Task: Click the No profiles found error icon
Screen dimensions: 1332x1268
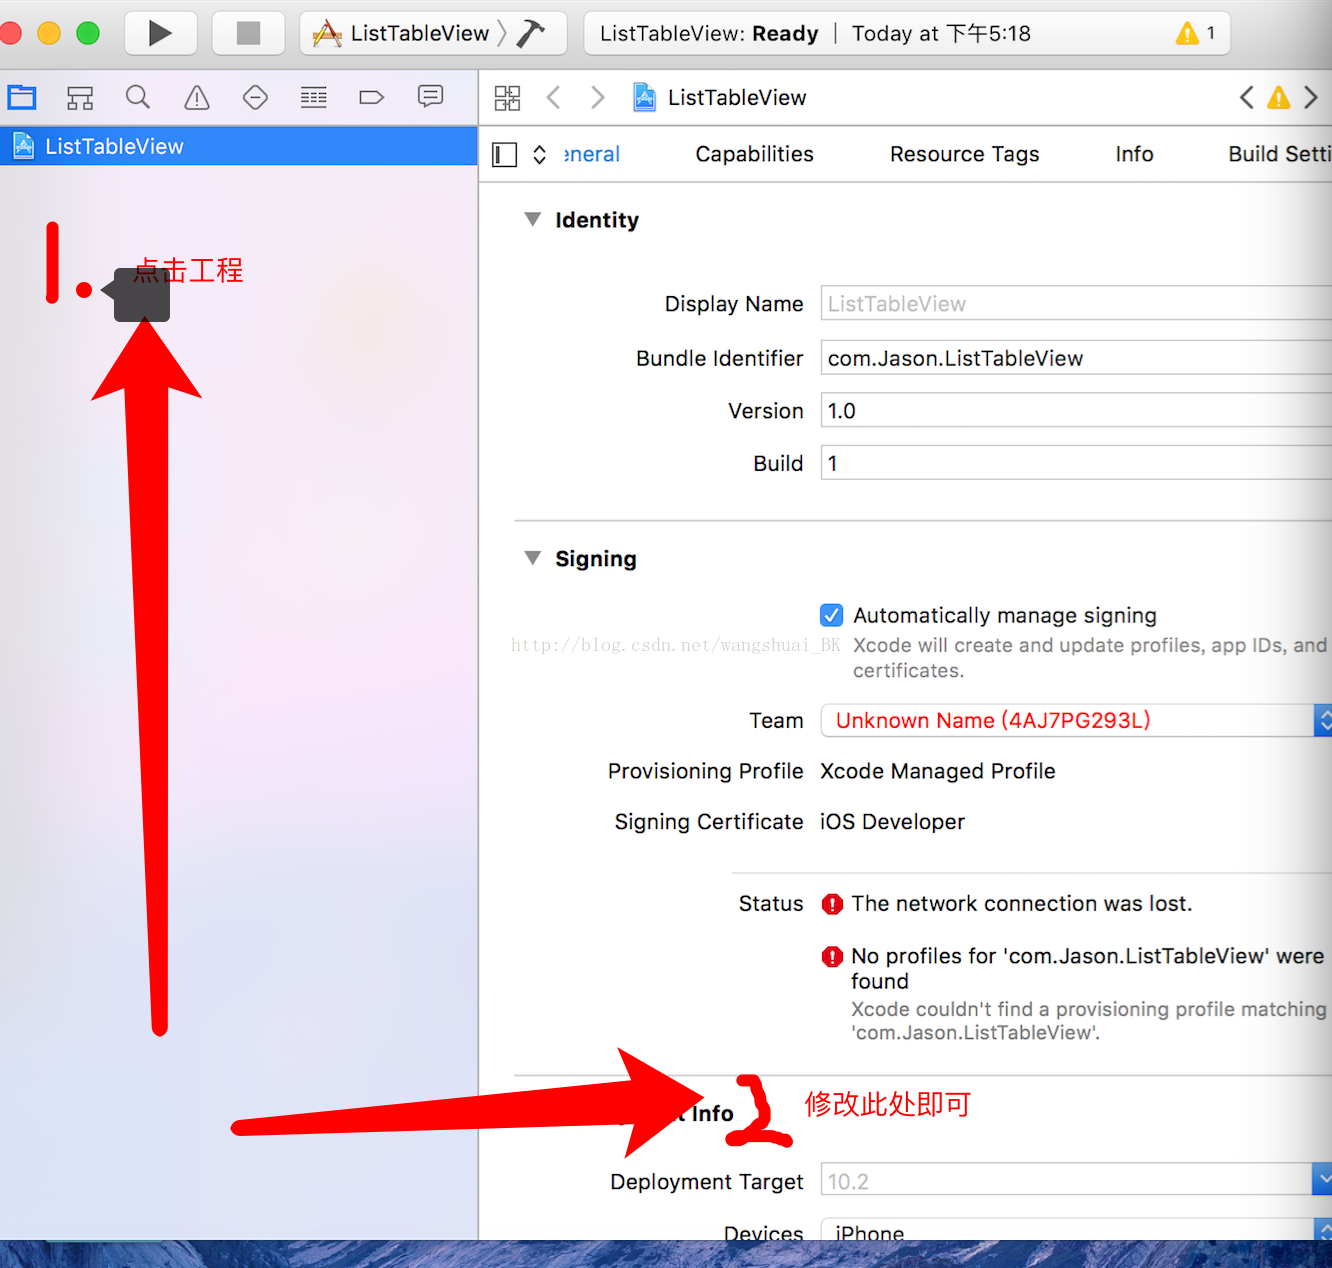Action: pos(832,957)
